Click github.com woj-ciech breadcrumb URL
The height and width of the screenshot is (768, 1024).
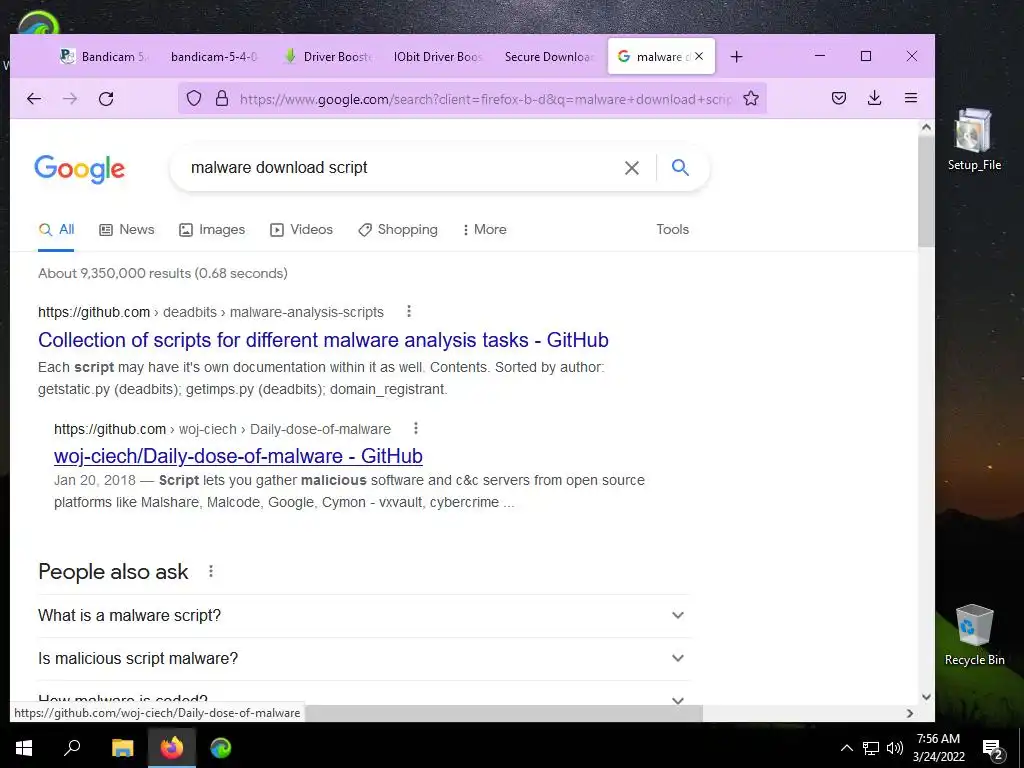222,429
